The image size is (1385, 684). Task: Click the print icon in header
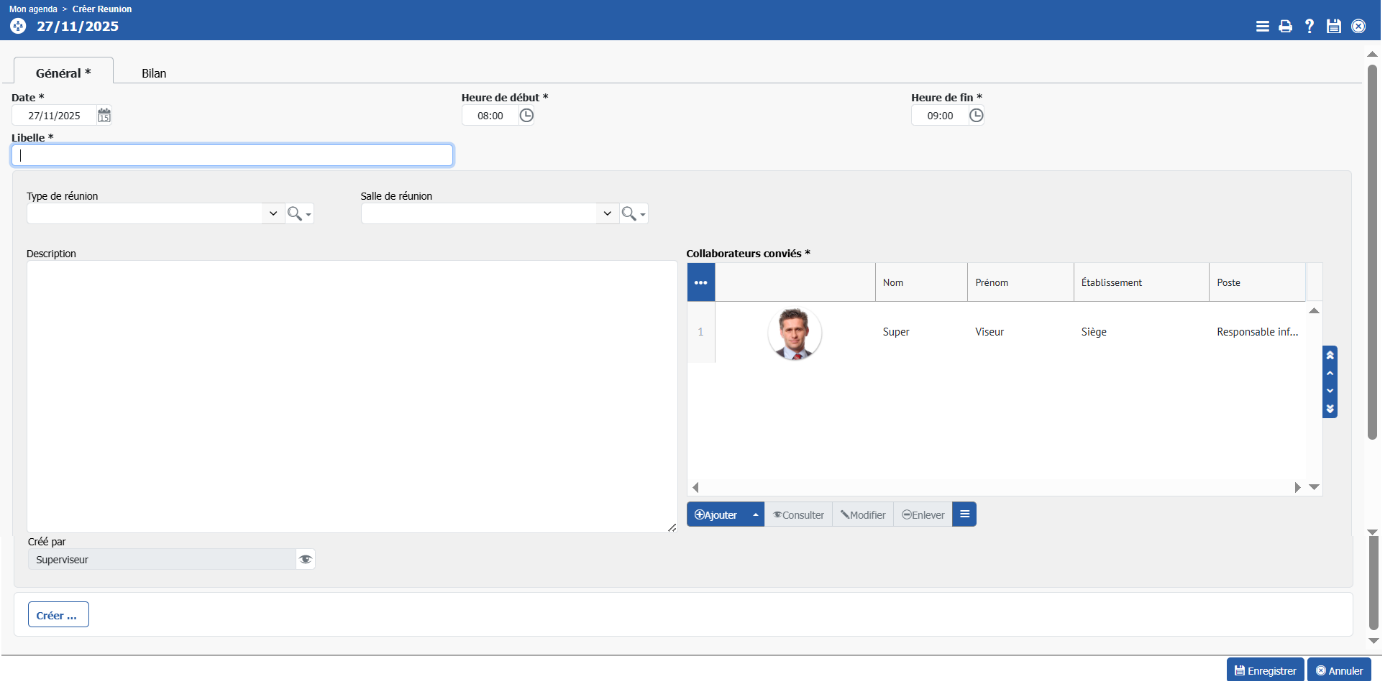point(1286,27)
